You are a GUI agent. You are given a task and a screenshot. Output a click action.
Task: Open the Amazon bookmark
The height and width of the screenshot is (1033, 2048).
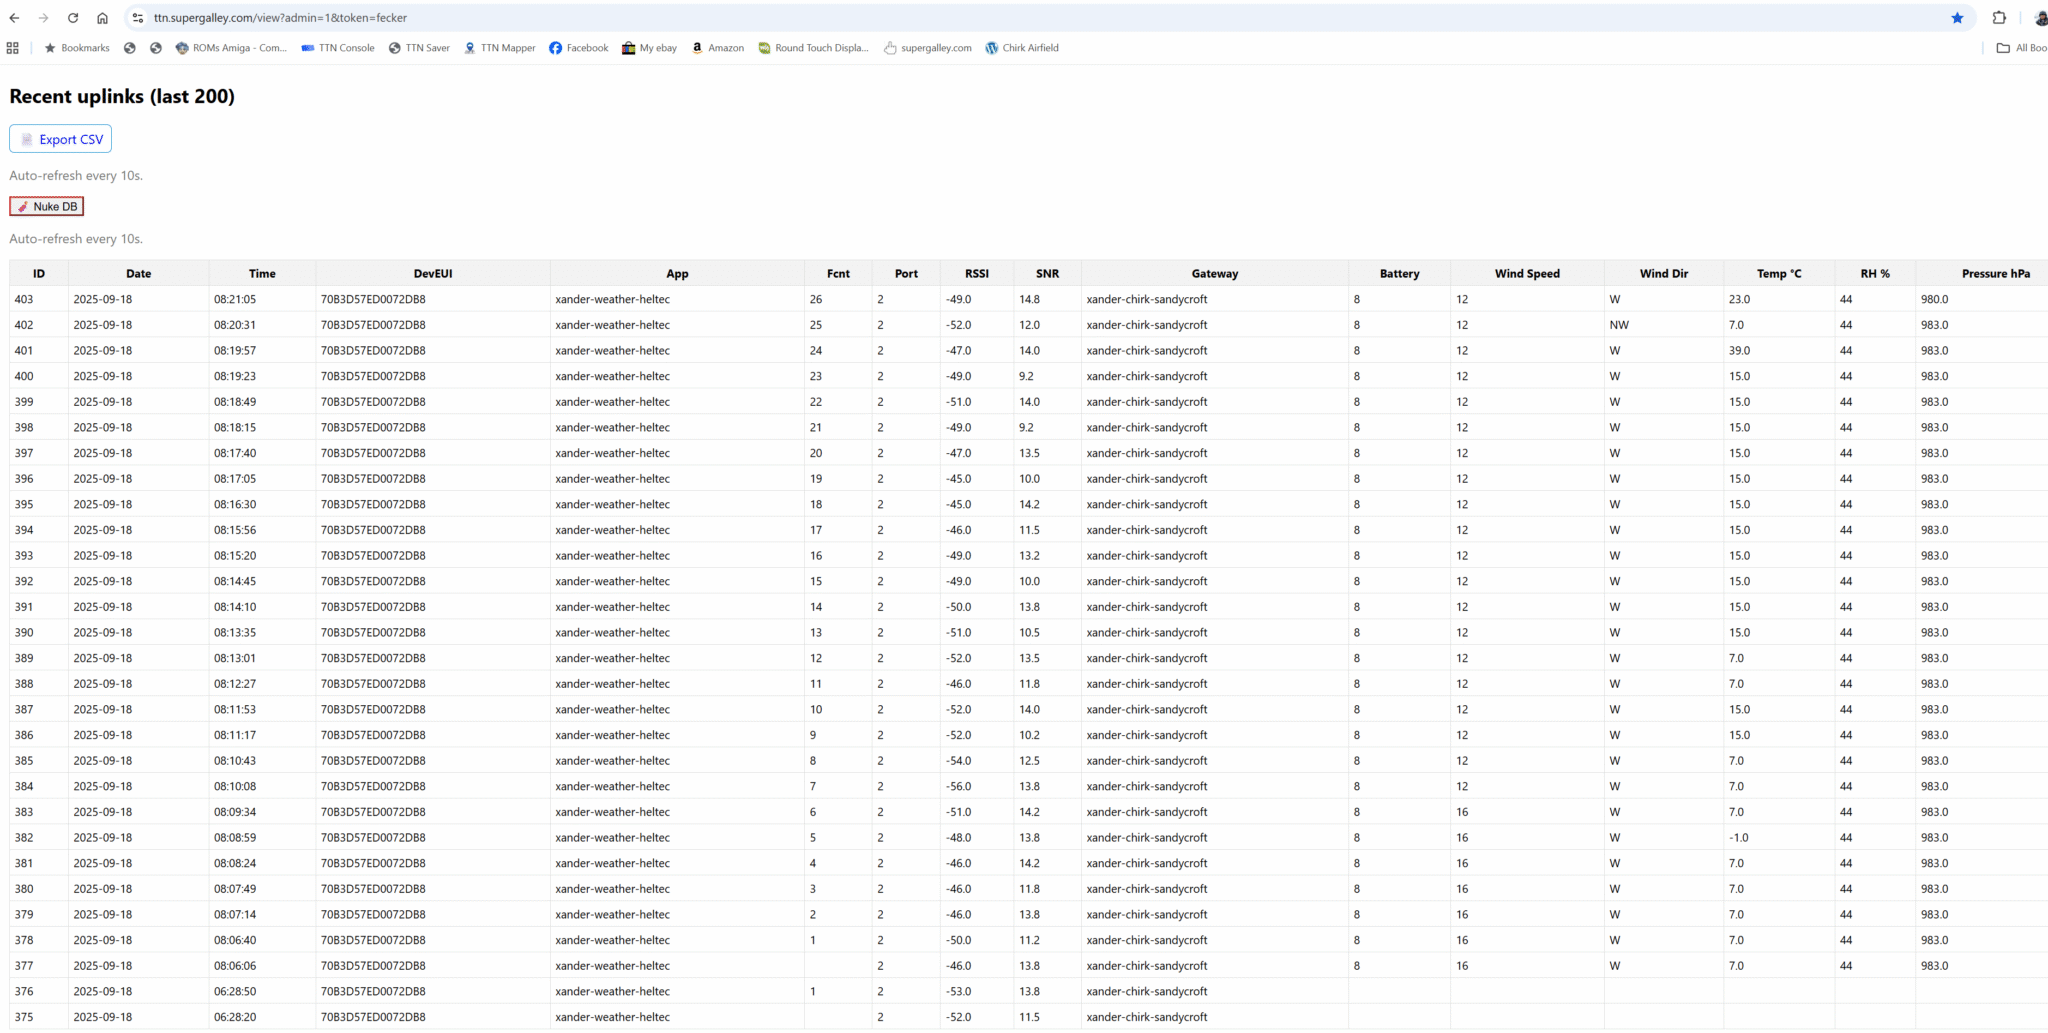tap(717, 48)
